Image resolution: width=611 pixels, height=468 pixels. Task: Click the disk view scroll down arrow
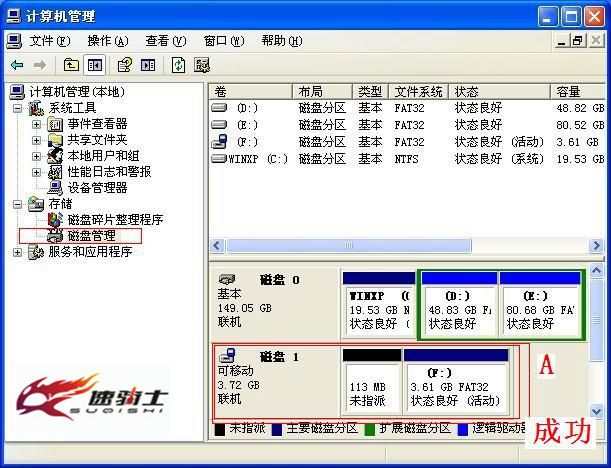pos(597,411)
